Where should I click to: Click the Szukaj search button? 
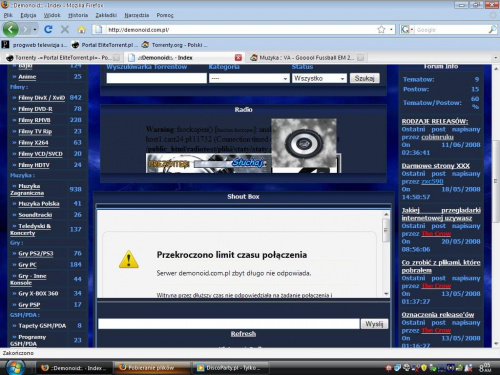[364, 78]
